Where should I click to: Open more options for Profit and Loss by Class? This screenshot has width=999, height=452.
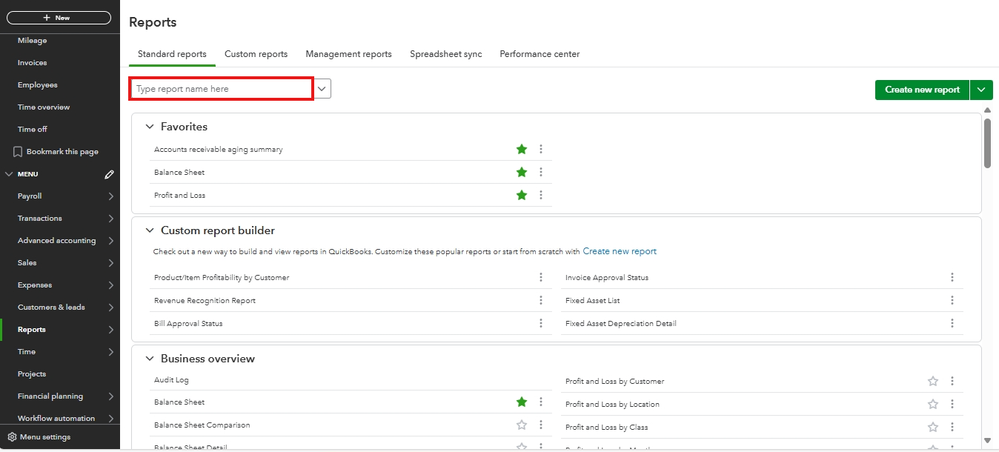pos(952,427)
